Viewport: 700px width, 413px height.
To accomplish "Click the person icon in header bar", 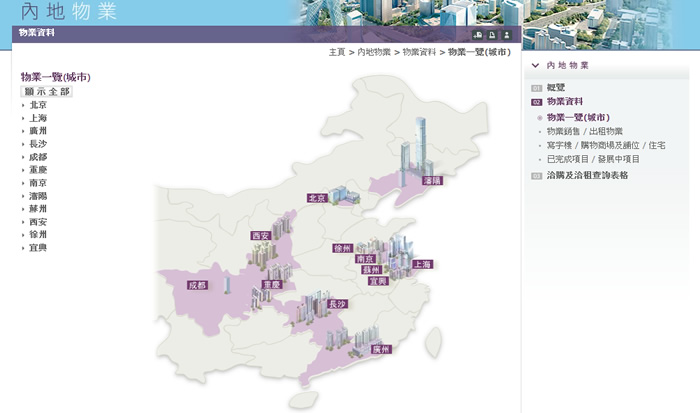I will (505, 34).
